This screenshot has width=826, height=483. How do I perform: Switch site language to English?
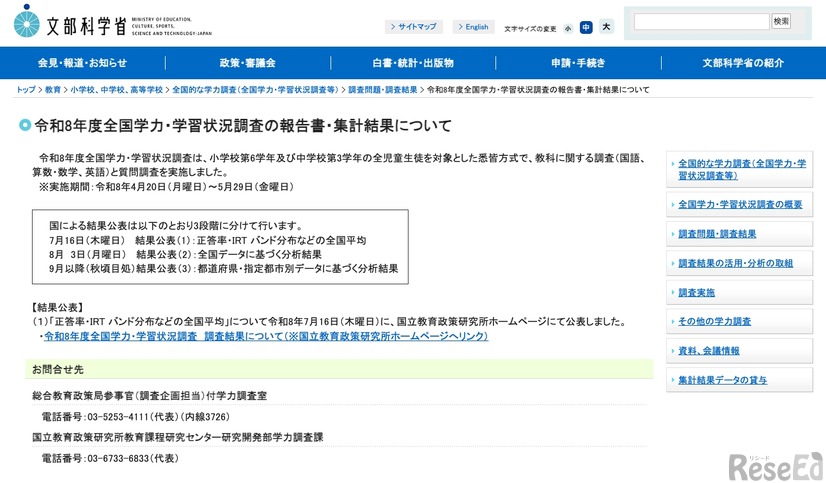click(473, 26)
